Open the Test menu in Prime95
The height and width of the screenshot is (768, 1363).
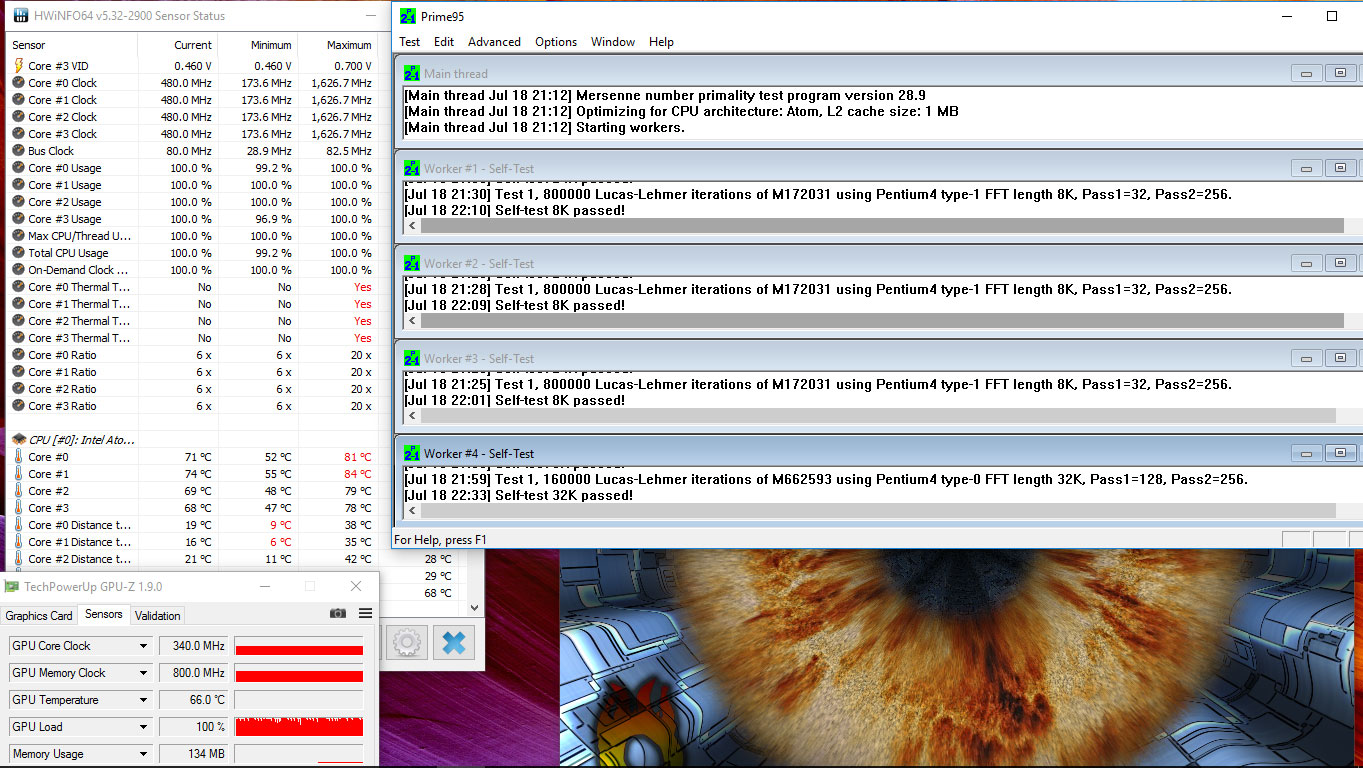pos(410,42)
